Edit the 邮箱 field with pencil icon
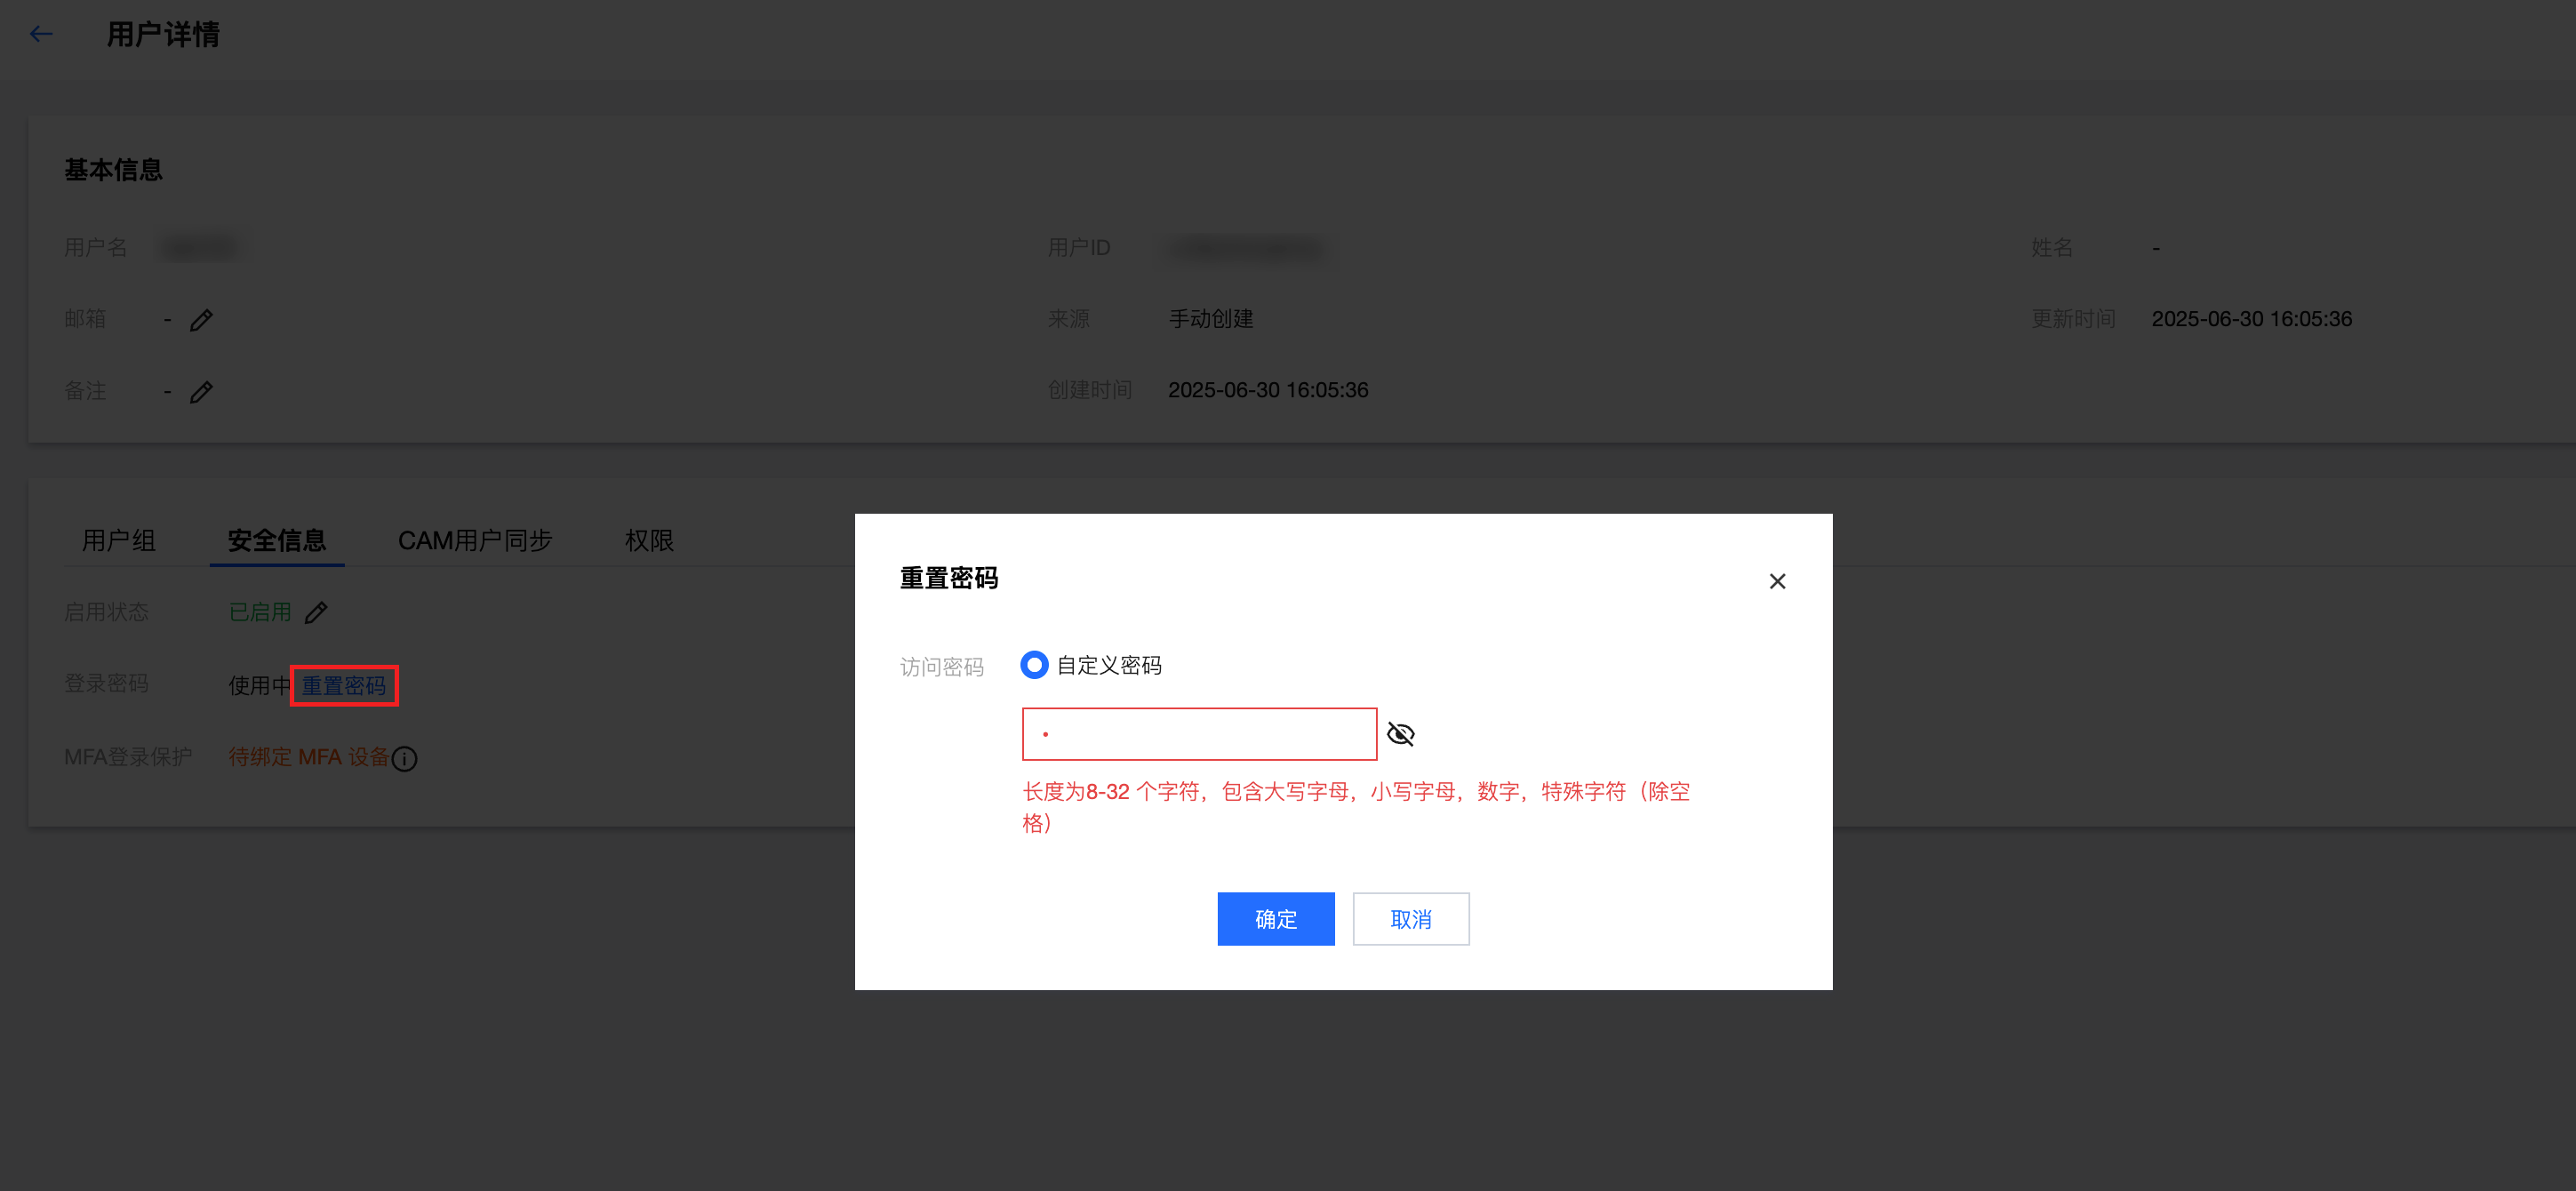2576x1191 pixels. tap(201, 320)
